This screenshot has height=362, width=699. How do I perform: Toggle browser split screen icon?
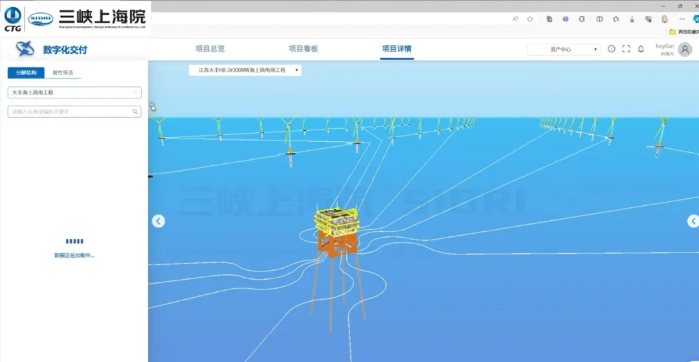(600, 19)
